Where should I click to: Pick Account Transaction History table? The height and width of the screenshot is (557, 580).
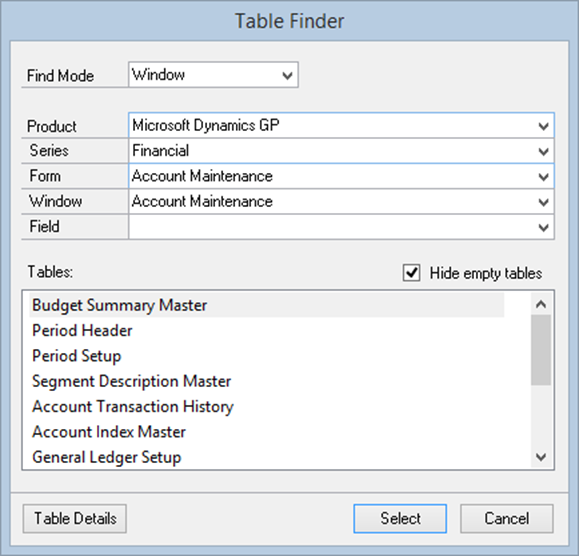click(x=266, y=406)
